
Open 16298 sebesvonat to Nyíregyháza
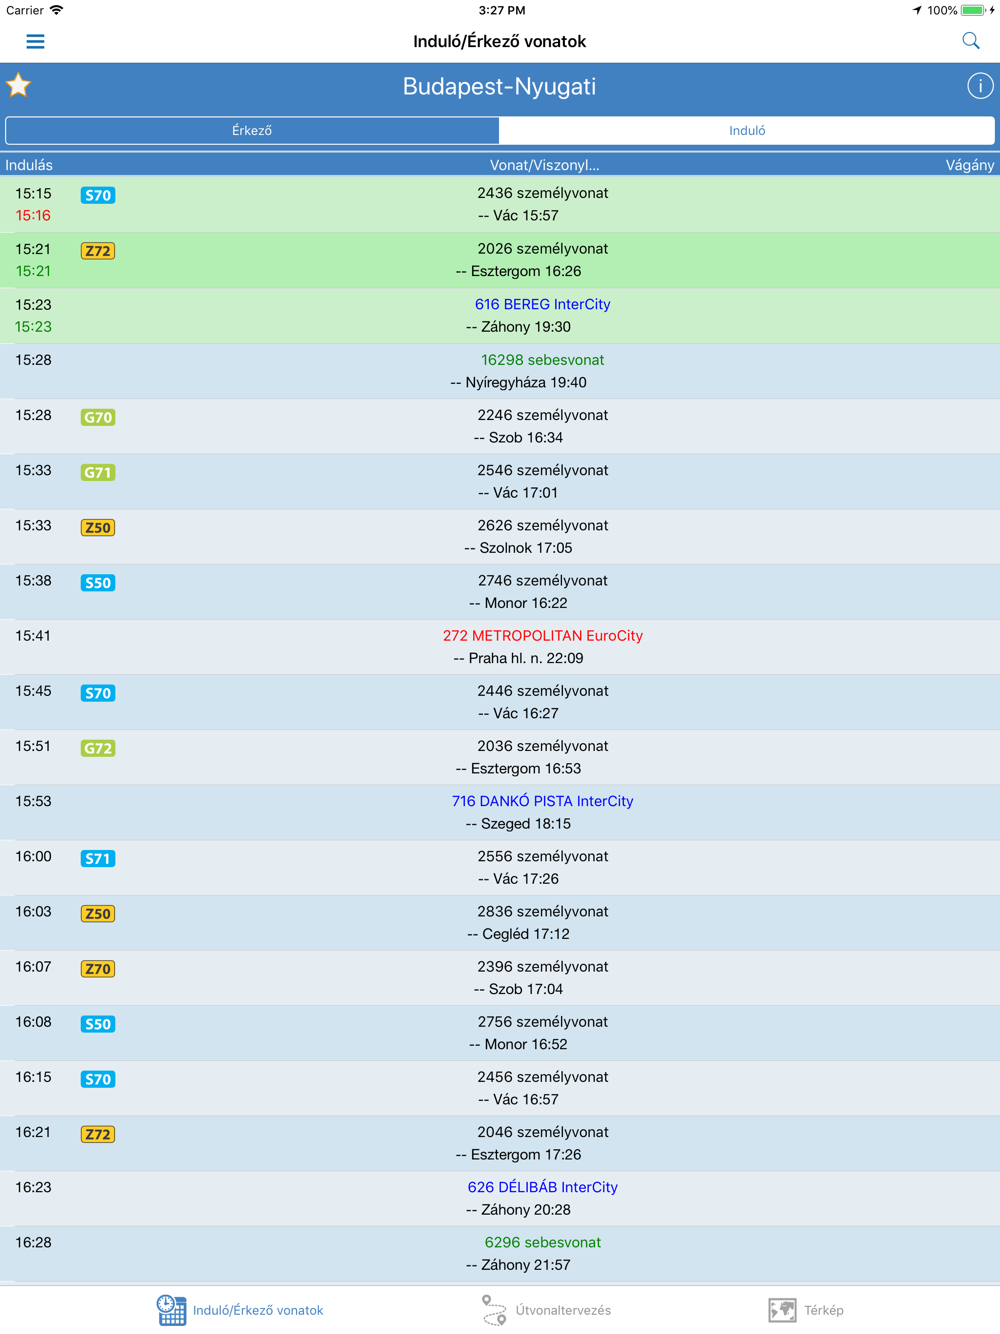coord(542,360)
